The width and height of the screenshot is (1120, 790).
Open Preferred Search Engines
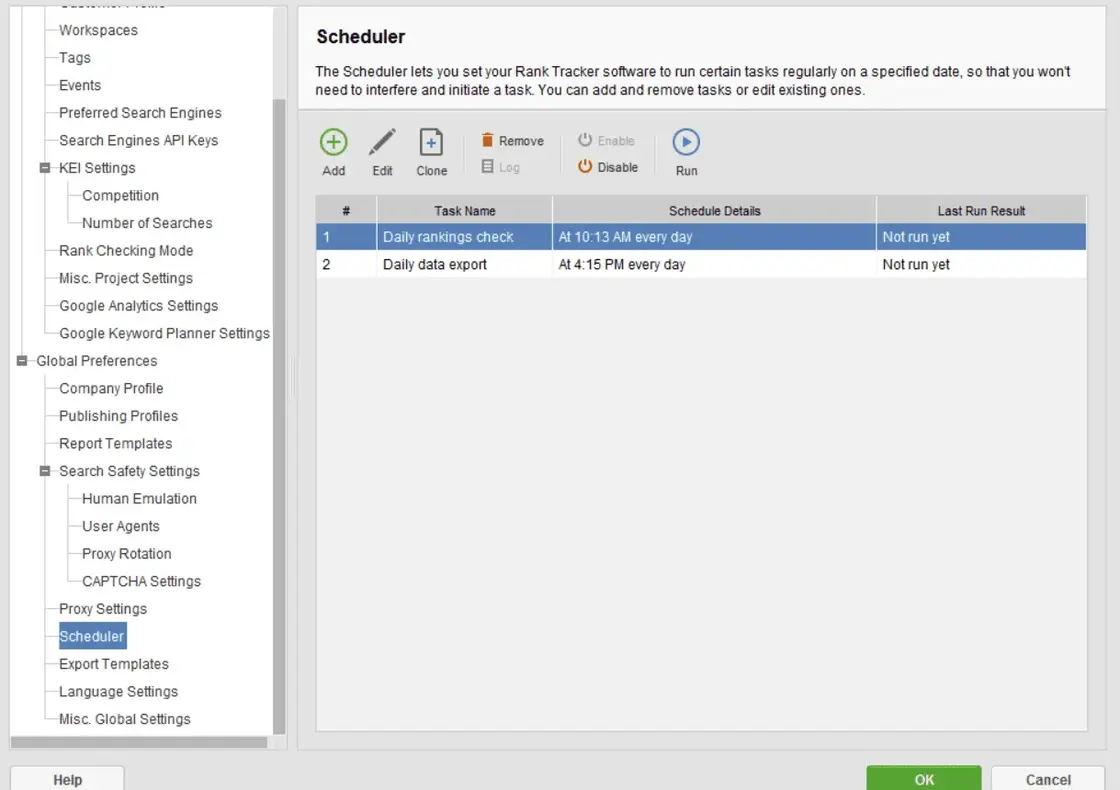[140, 113]
